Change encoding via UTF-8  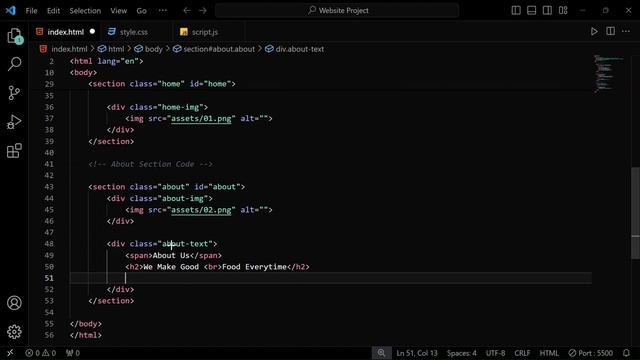(495, 353)
